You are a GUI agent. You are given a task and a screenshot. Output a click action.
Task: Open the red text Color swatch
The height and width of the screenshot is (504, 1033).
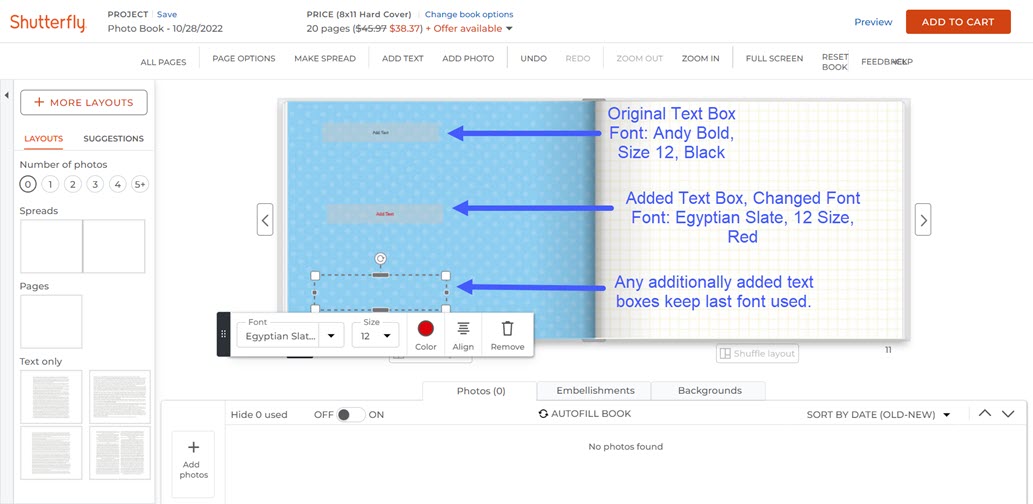[426, 329]
